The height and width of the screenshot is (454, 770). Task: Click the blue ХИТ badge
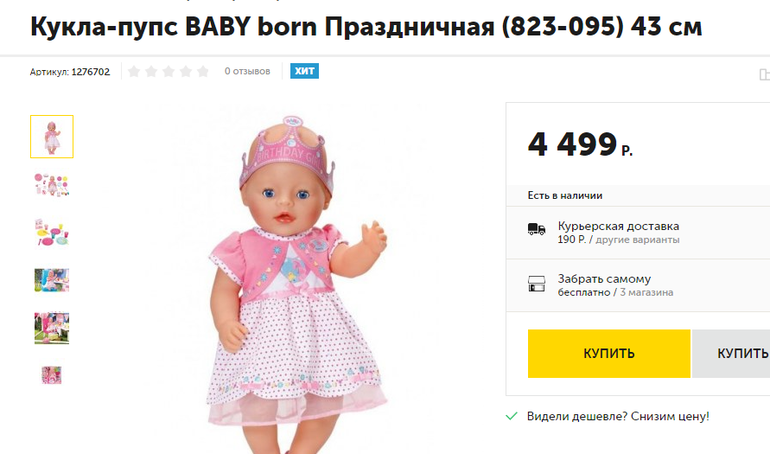304,71
